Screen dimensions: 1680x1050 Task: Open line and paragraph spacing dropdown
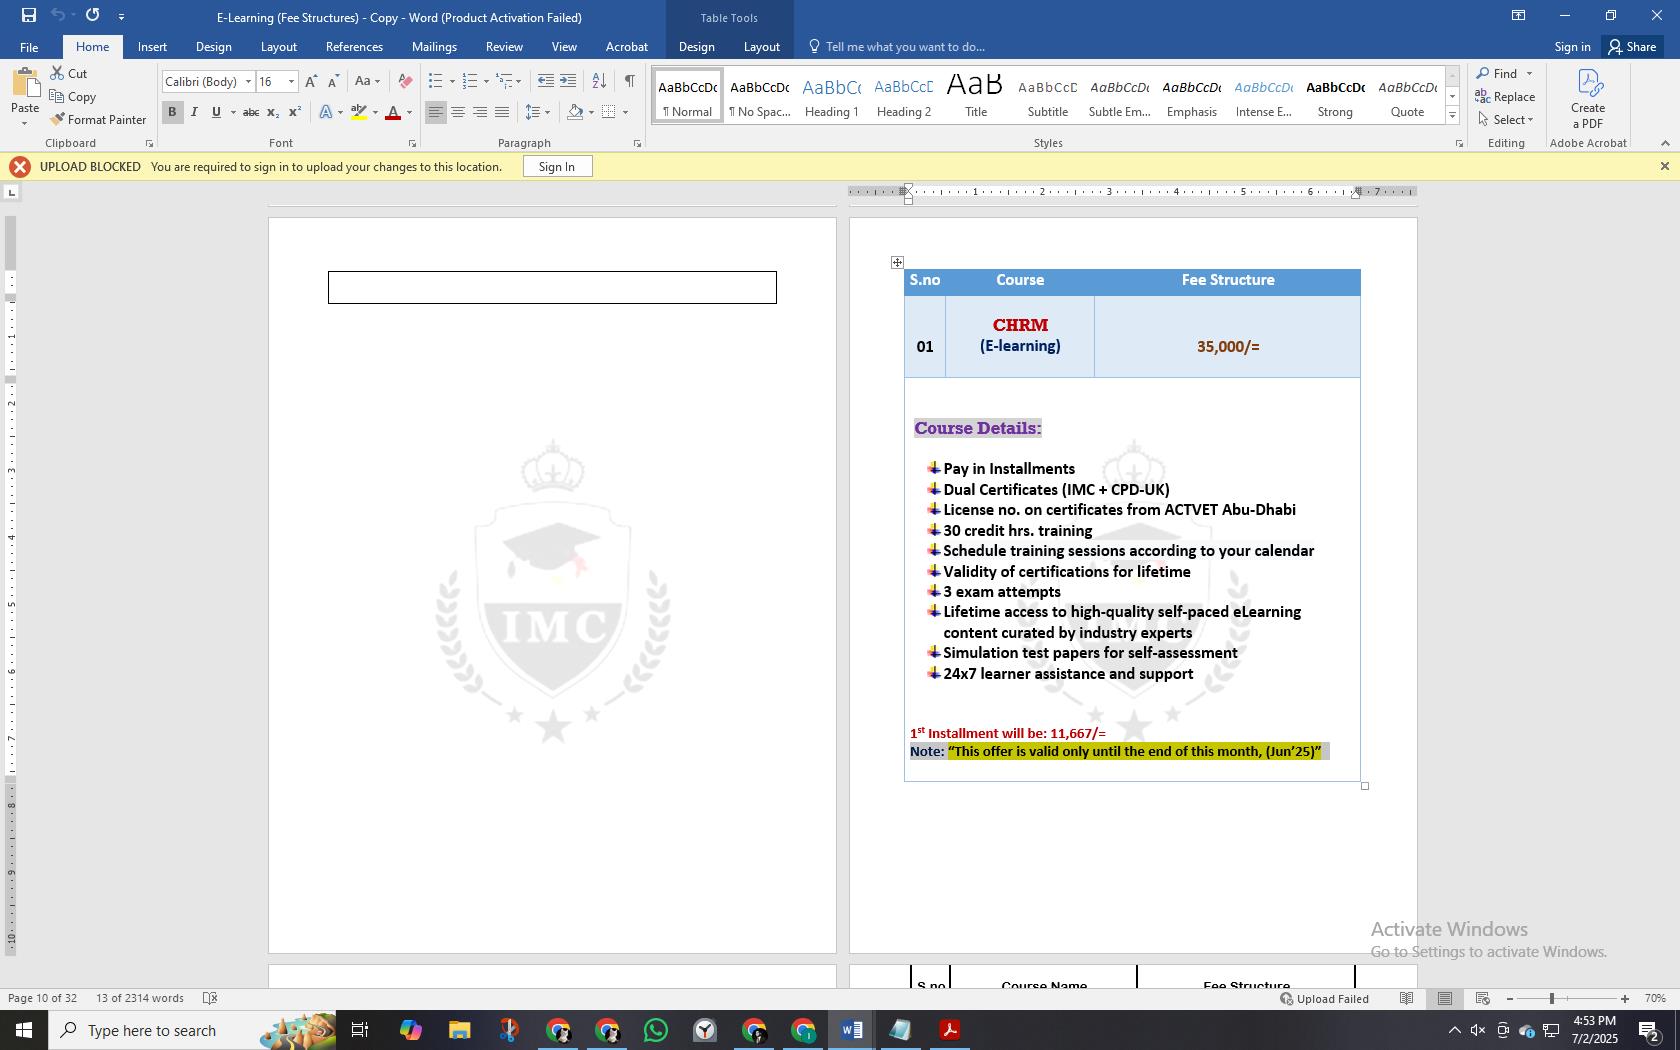[x=538, y=112]
